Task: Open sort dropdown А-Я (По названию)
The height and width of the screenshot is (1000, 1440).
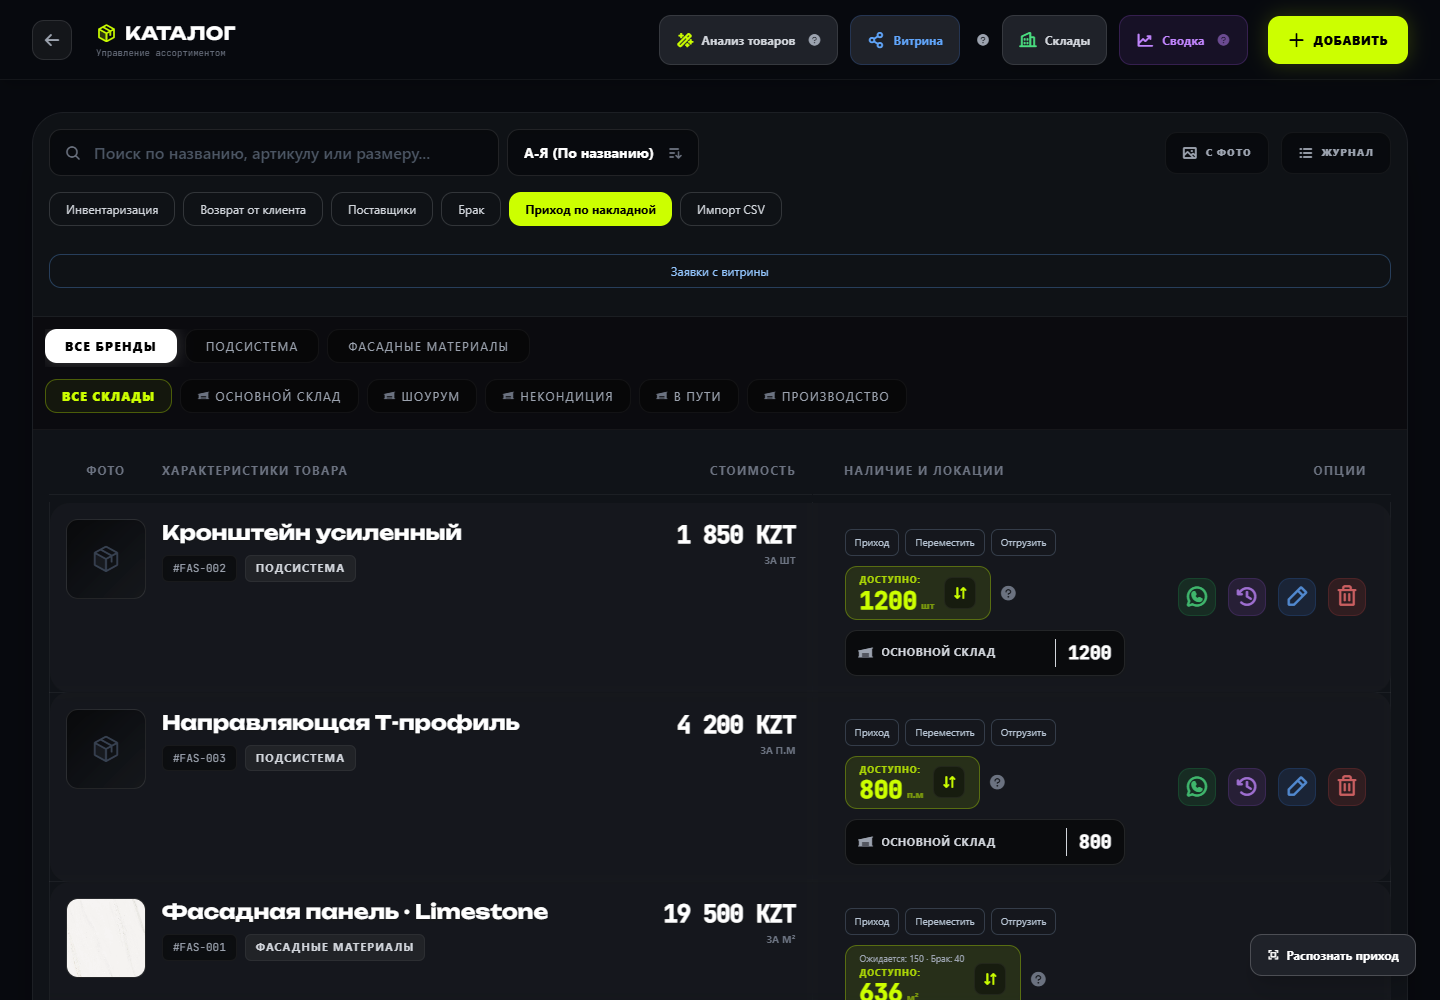Action: coord(603,153)
